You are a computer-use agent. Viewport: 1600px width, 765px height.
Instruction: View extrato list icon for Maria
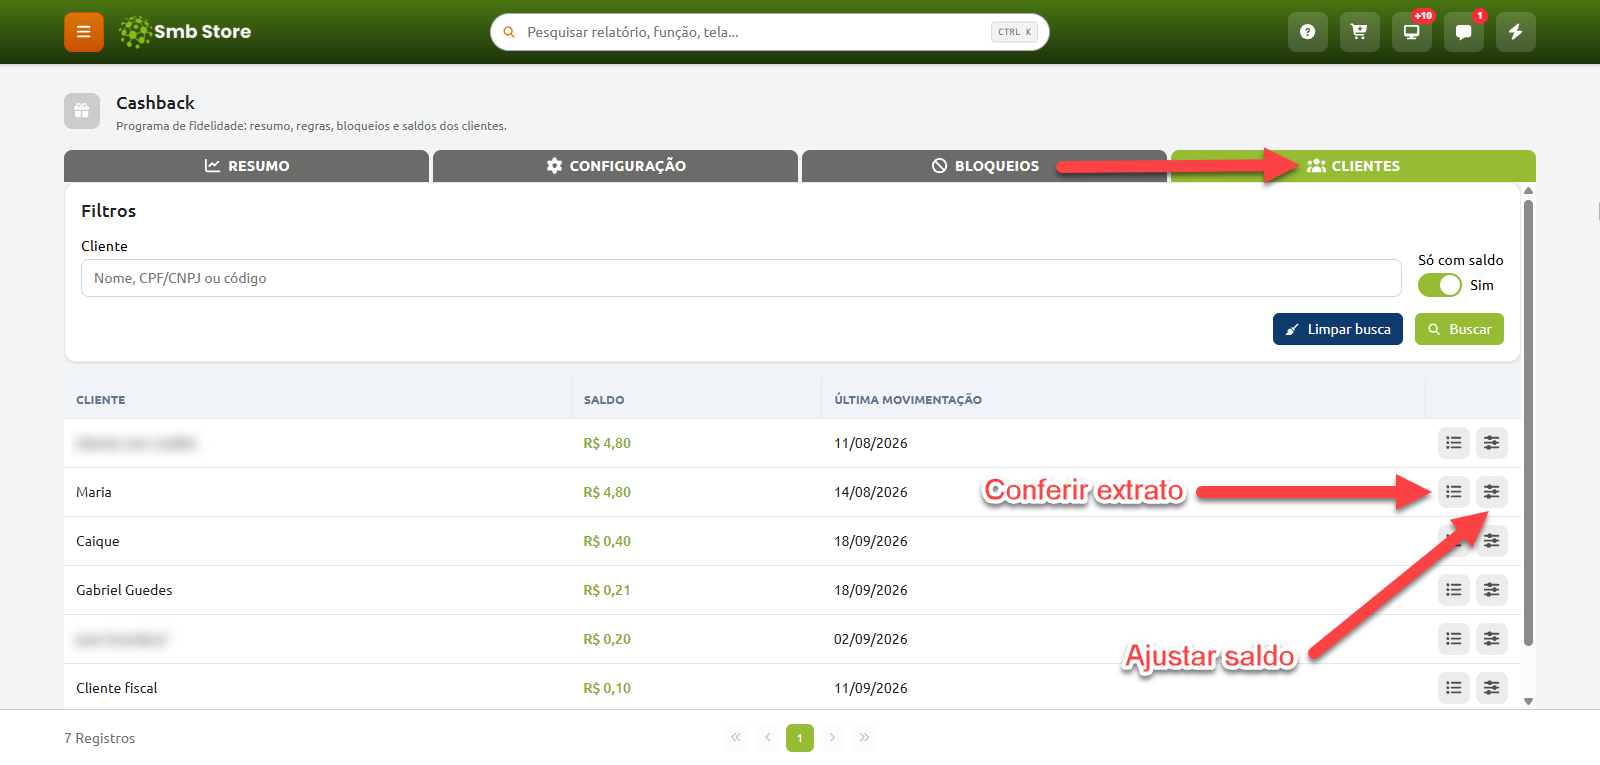click(1454, 492)
